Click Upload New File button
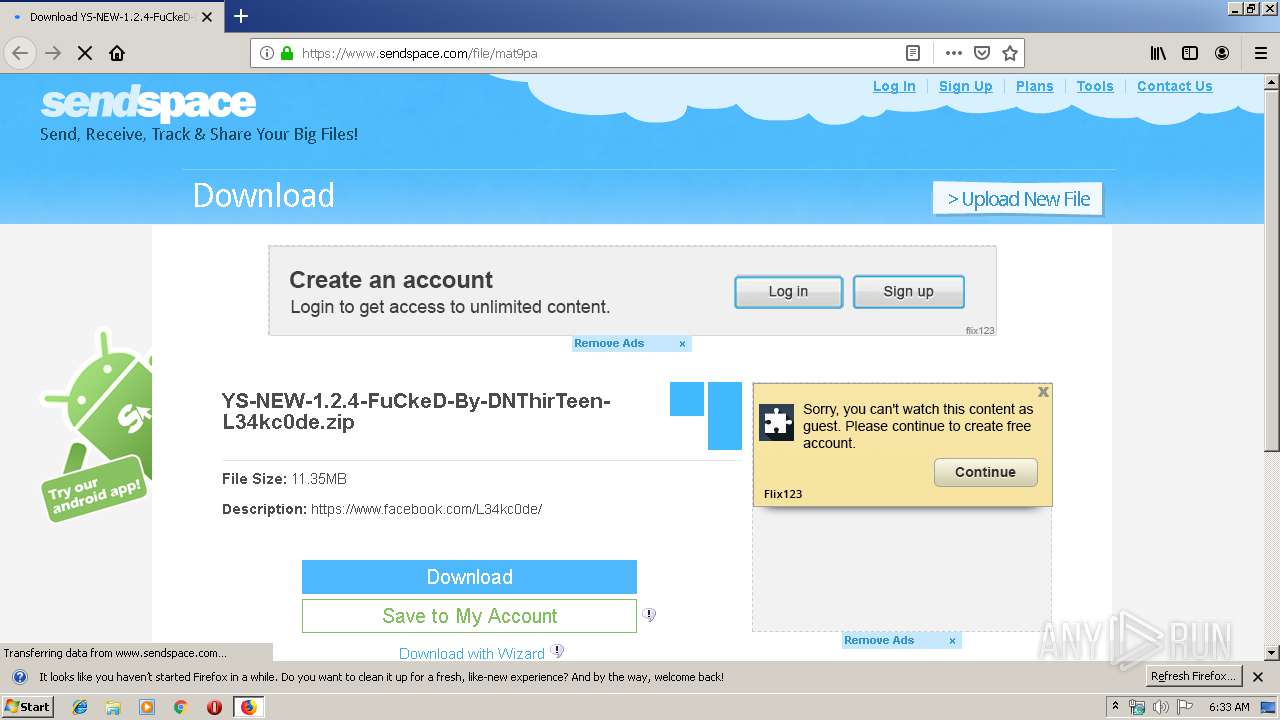1280x720 pixels. point(1018,199)
